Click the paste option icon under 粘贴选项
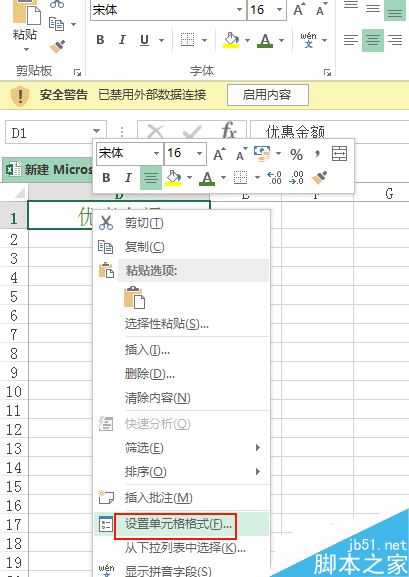Image resolution: width=409 pixels, height=577 pixels. pos(134,297)
